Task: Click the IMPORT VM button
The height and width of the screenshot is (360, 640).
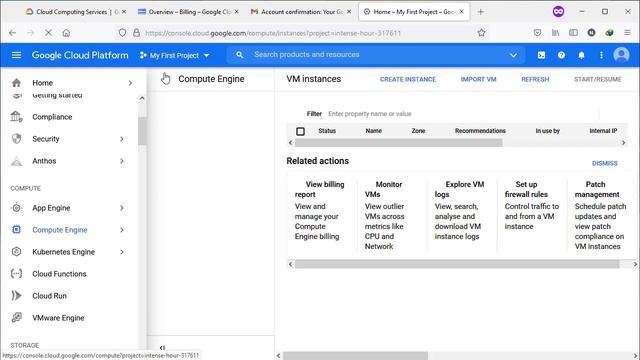Action: [478, 79]
